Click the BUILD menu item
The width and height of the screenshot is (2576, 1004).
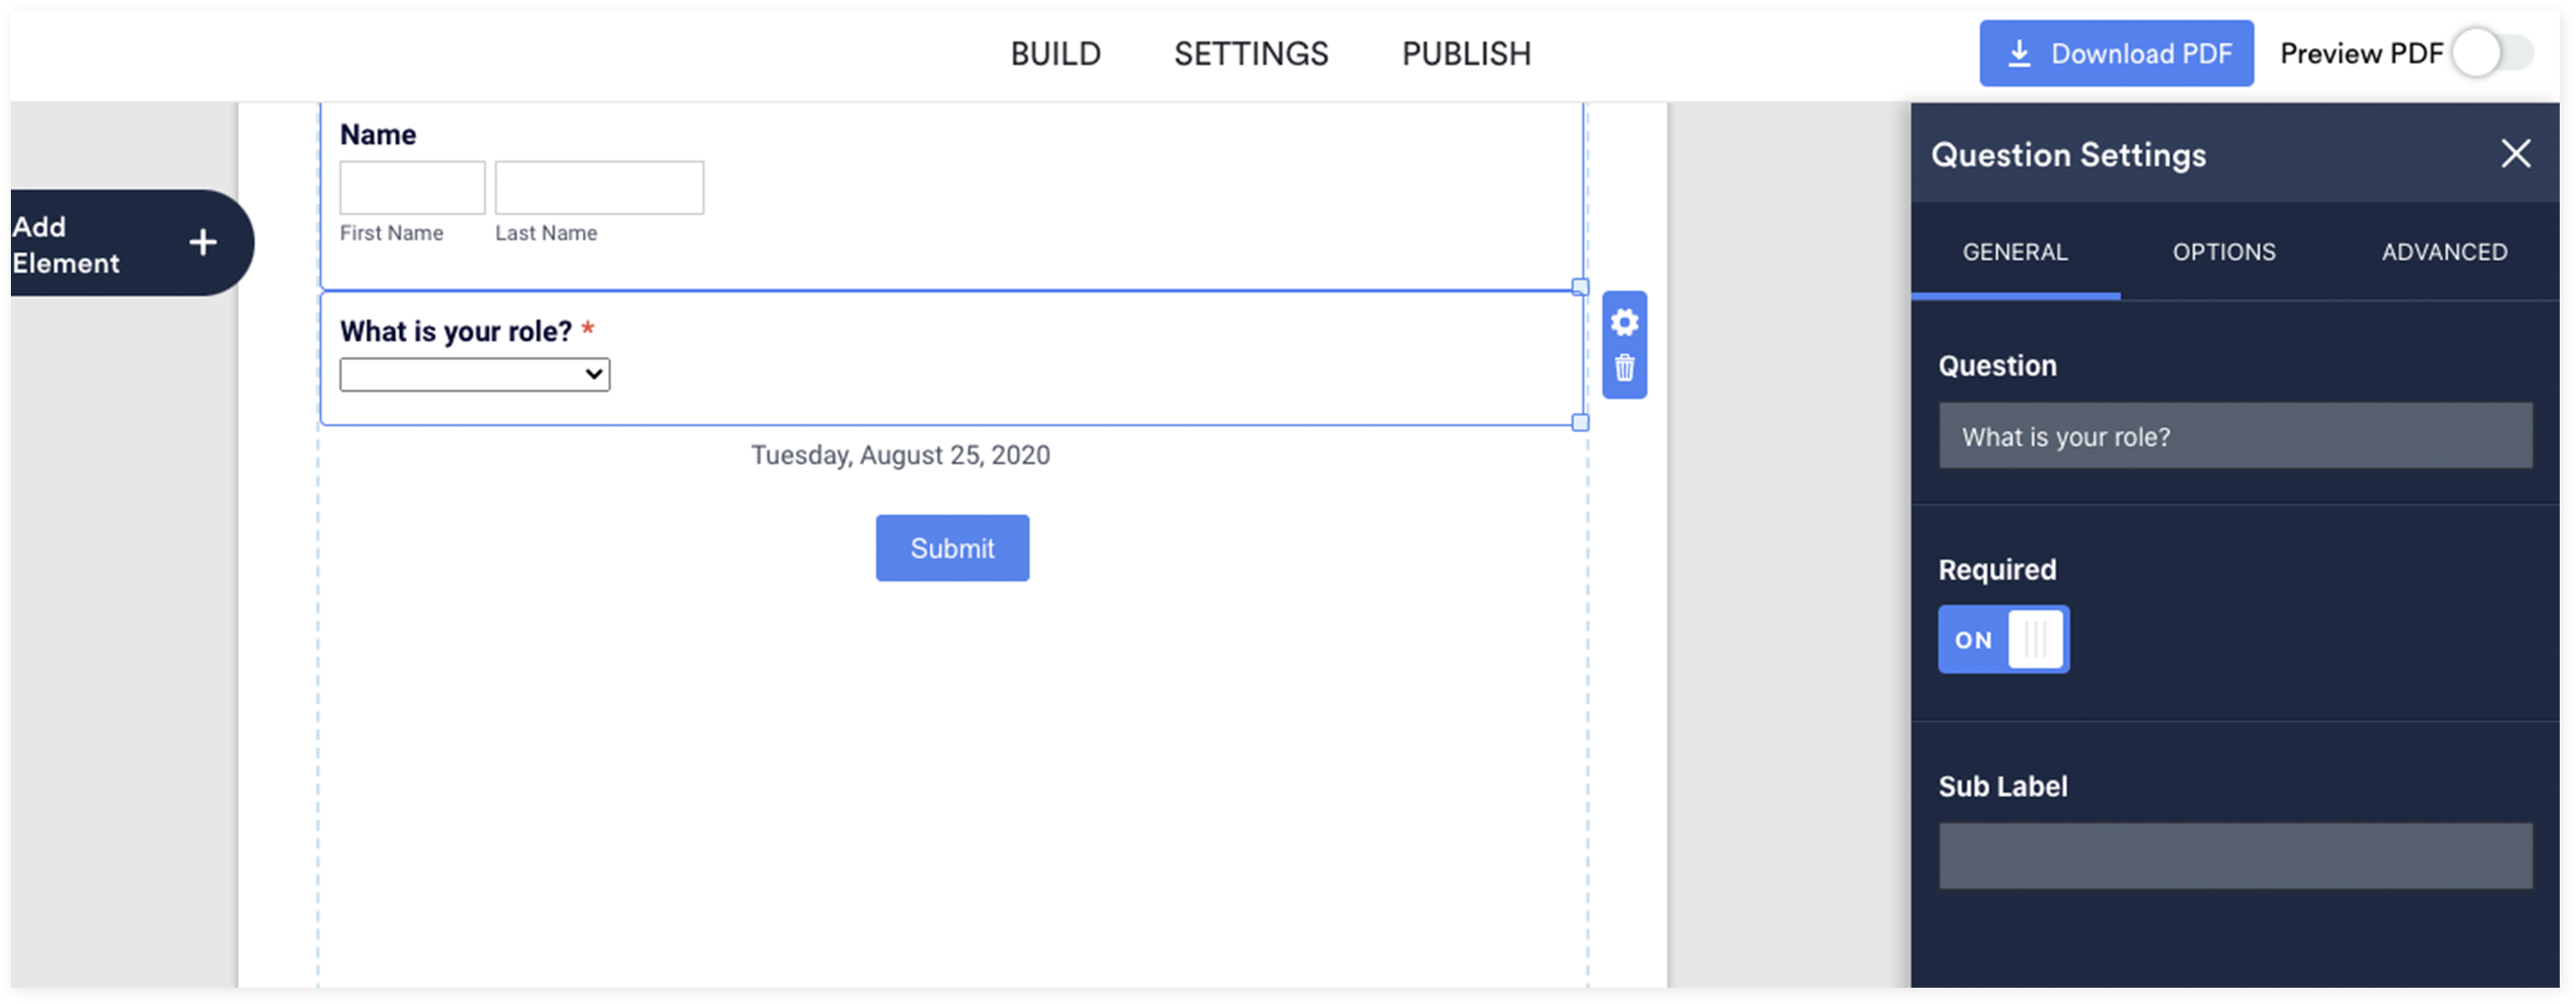tap(1055, 54)
